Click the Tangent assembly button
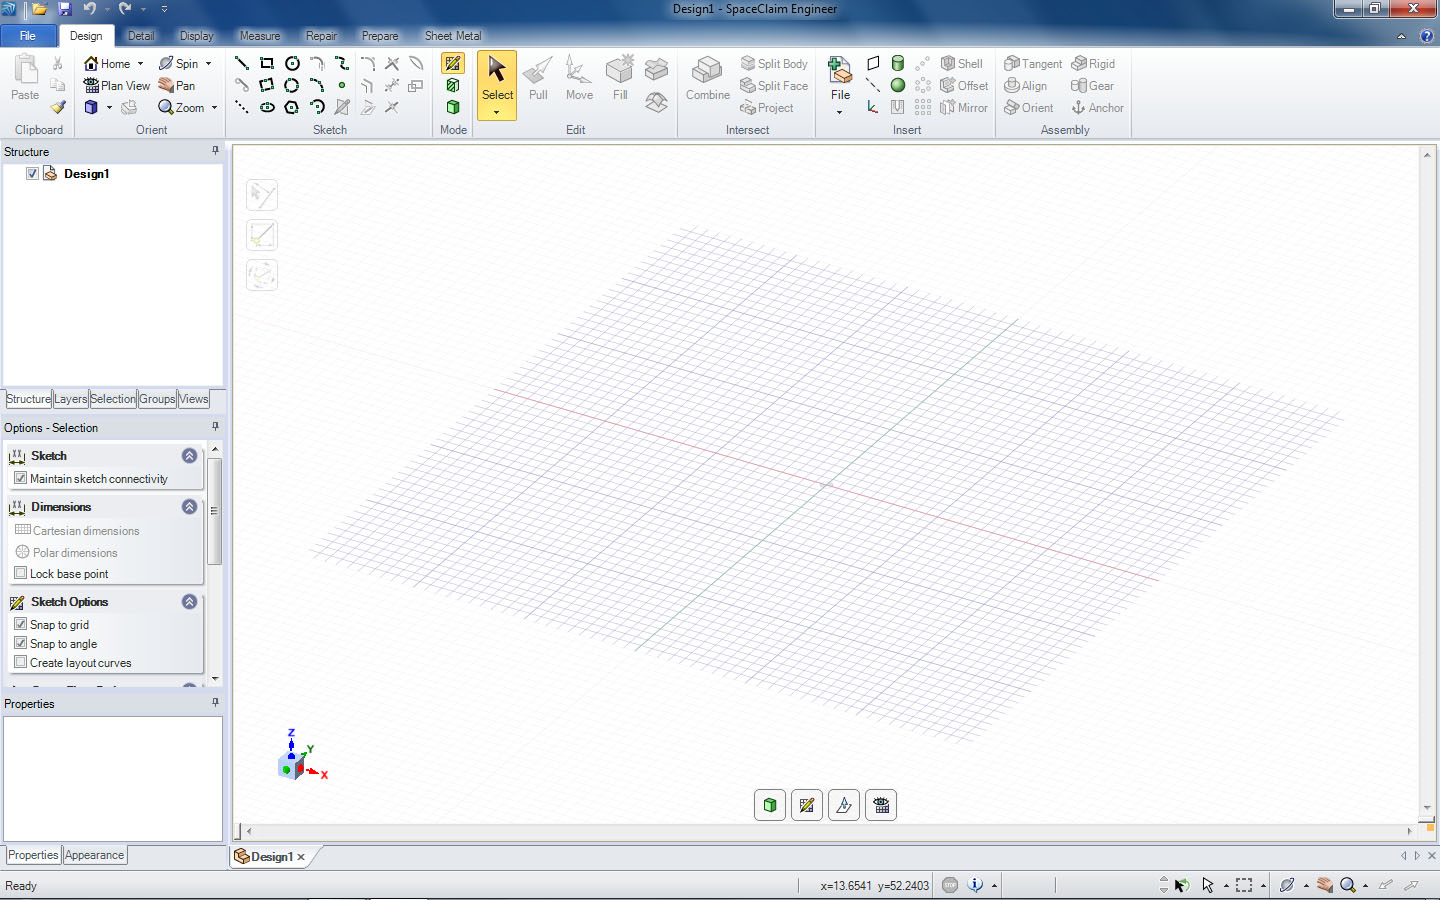 pos(1033,63)
